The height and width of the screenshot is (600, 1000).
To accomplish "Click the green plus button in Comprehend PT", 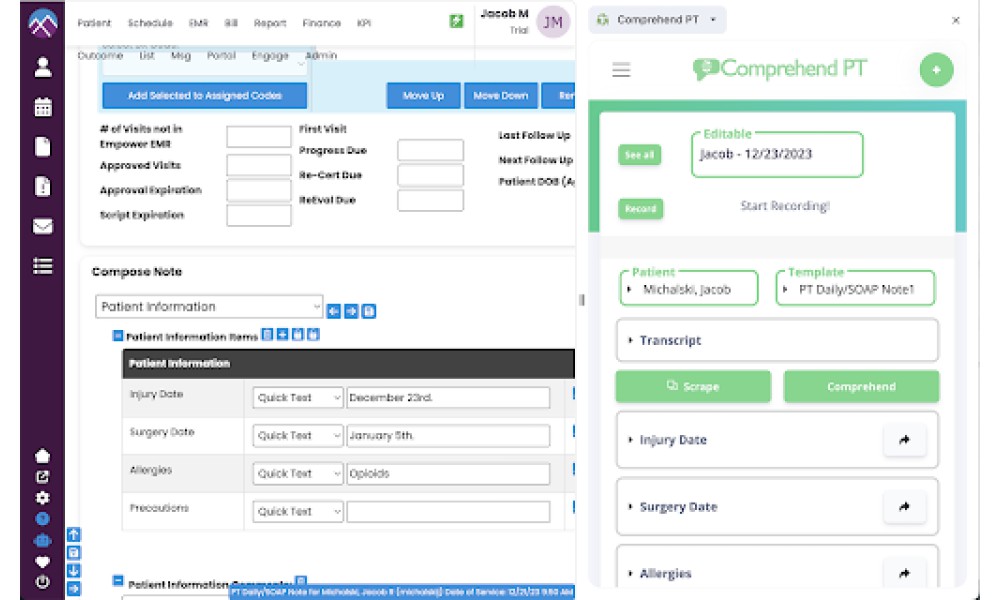I will pyautogui.click(x=936, y=70).
